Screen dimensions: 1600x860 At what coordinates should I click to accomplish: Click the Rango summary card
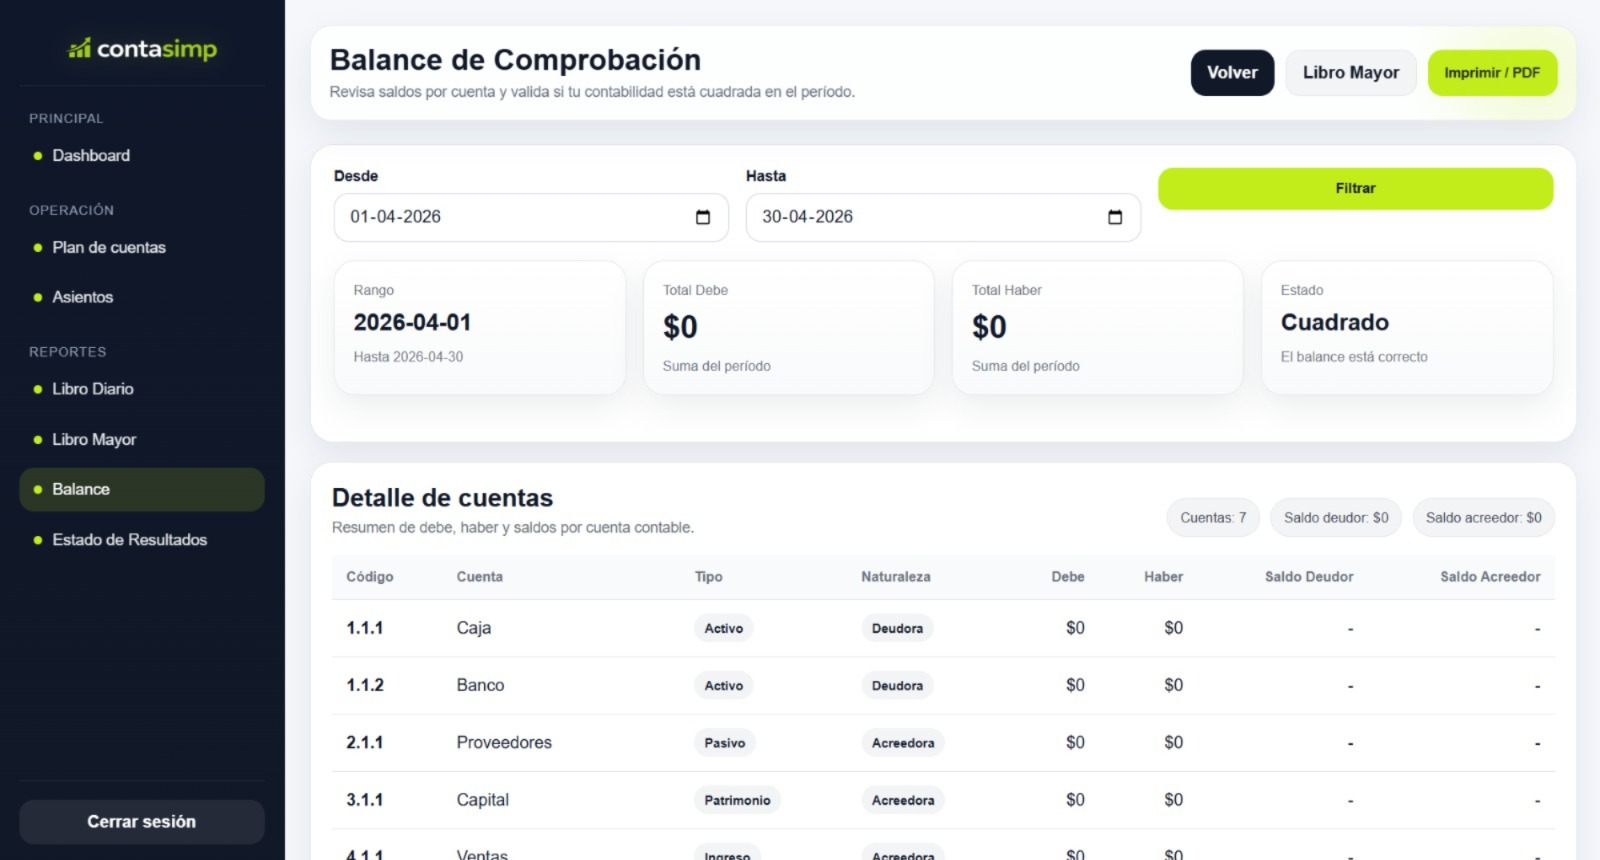(480, 328)
